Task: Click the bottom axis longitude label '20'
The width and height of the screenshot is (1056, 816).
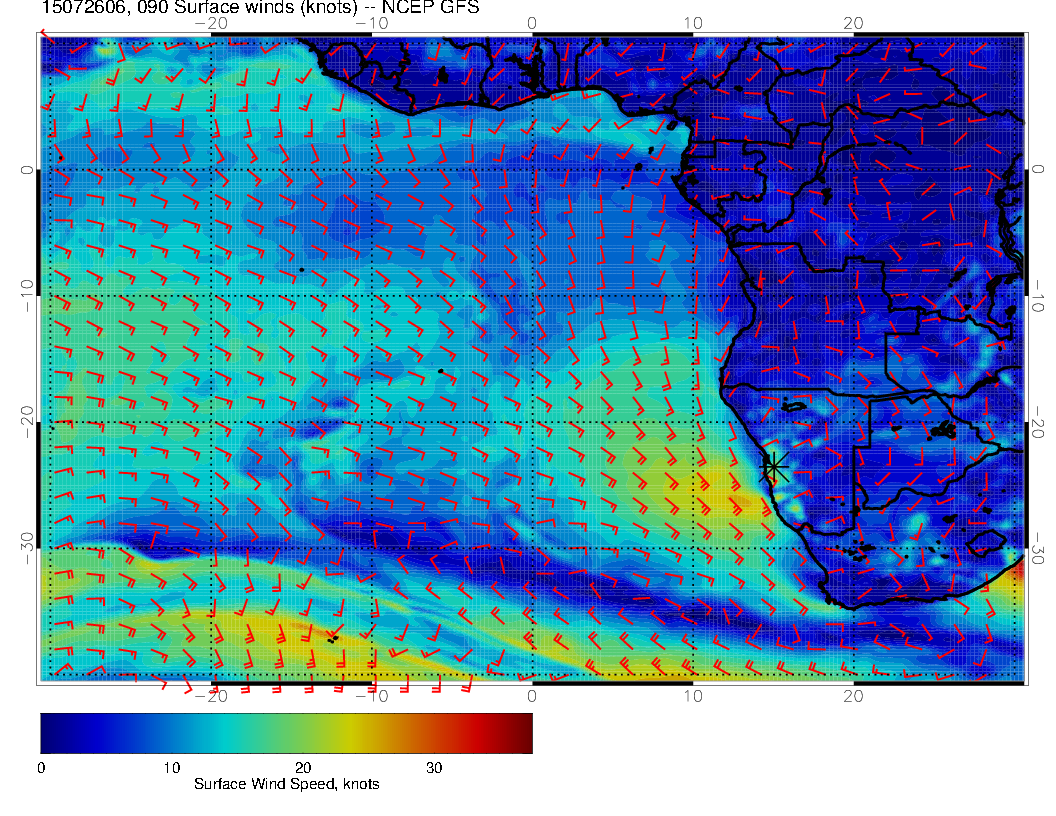Action: (853, 696)
